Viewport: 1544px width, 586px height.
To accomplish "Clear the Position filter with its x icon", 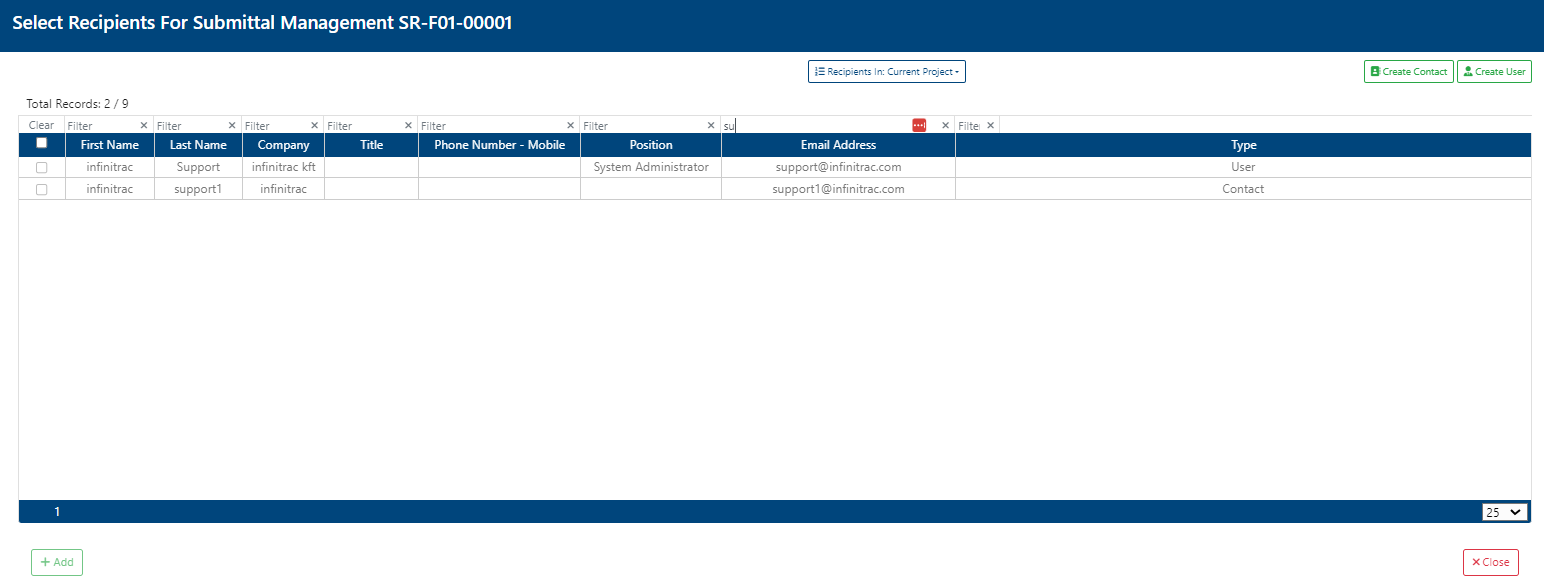I will coord(712,126).
